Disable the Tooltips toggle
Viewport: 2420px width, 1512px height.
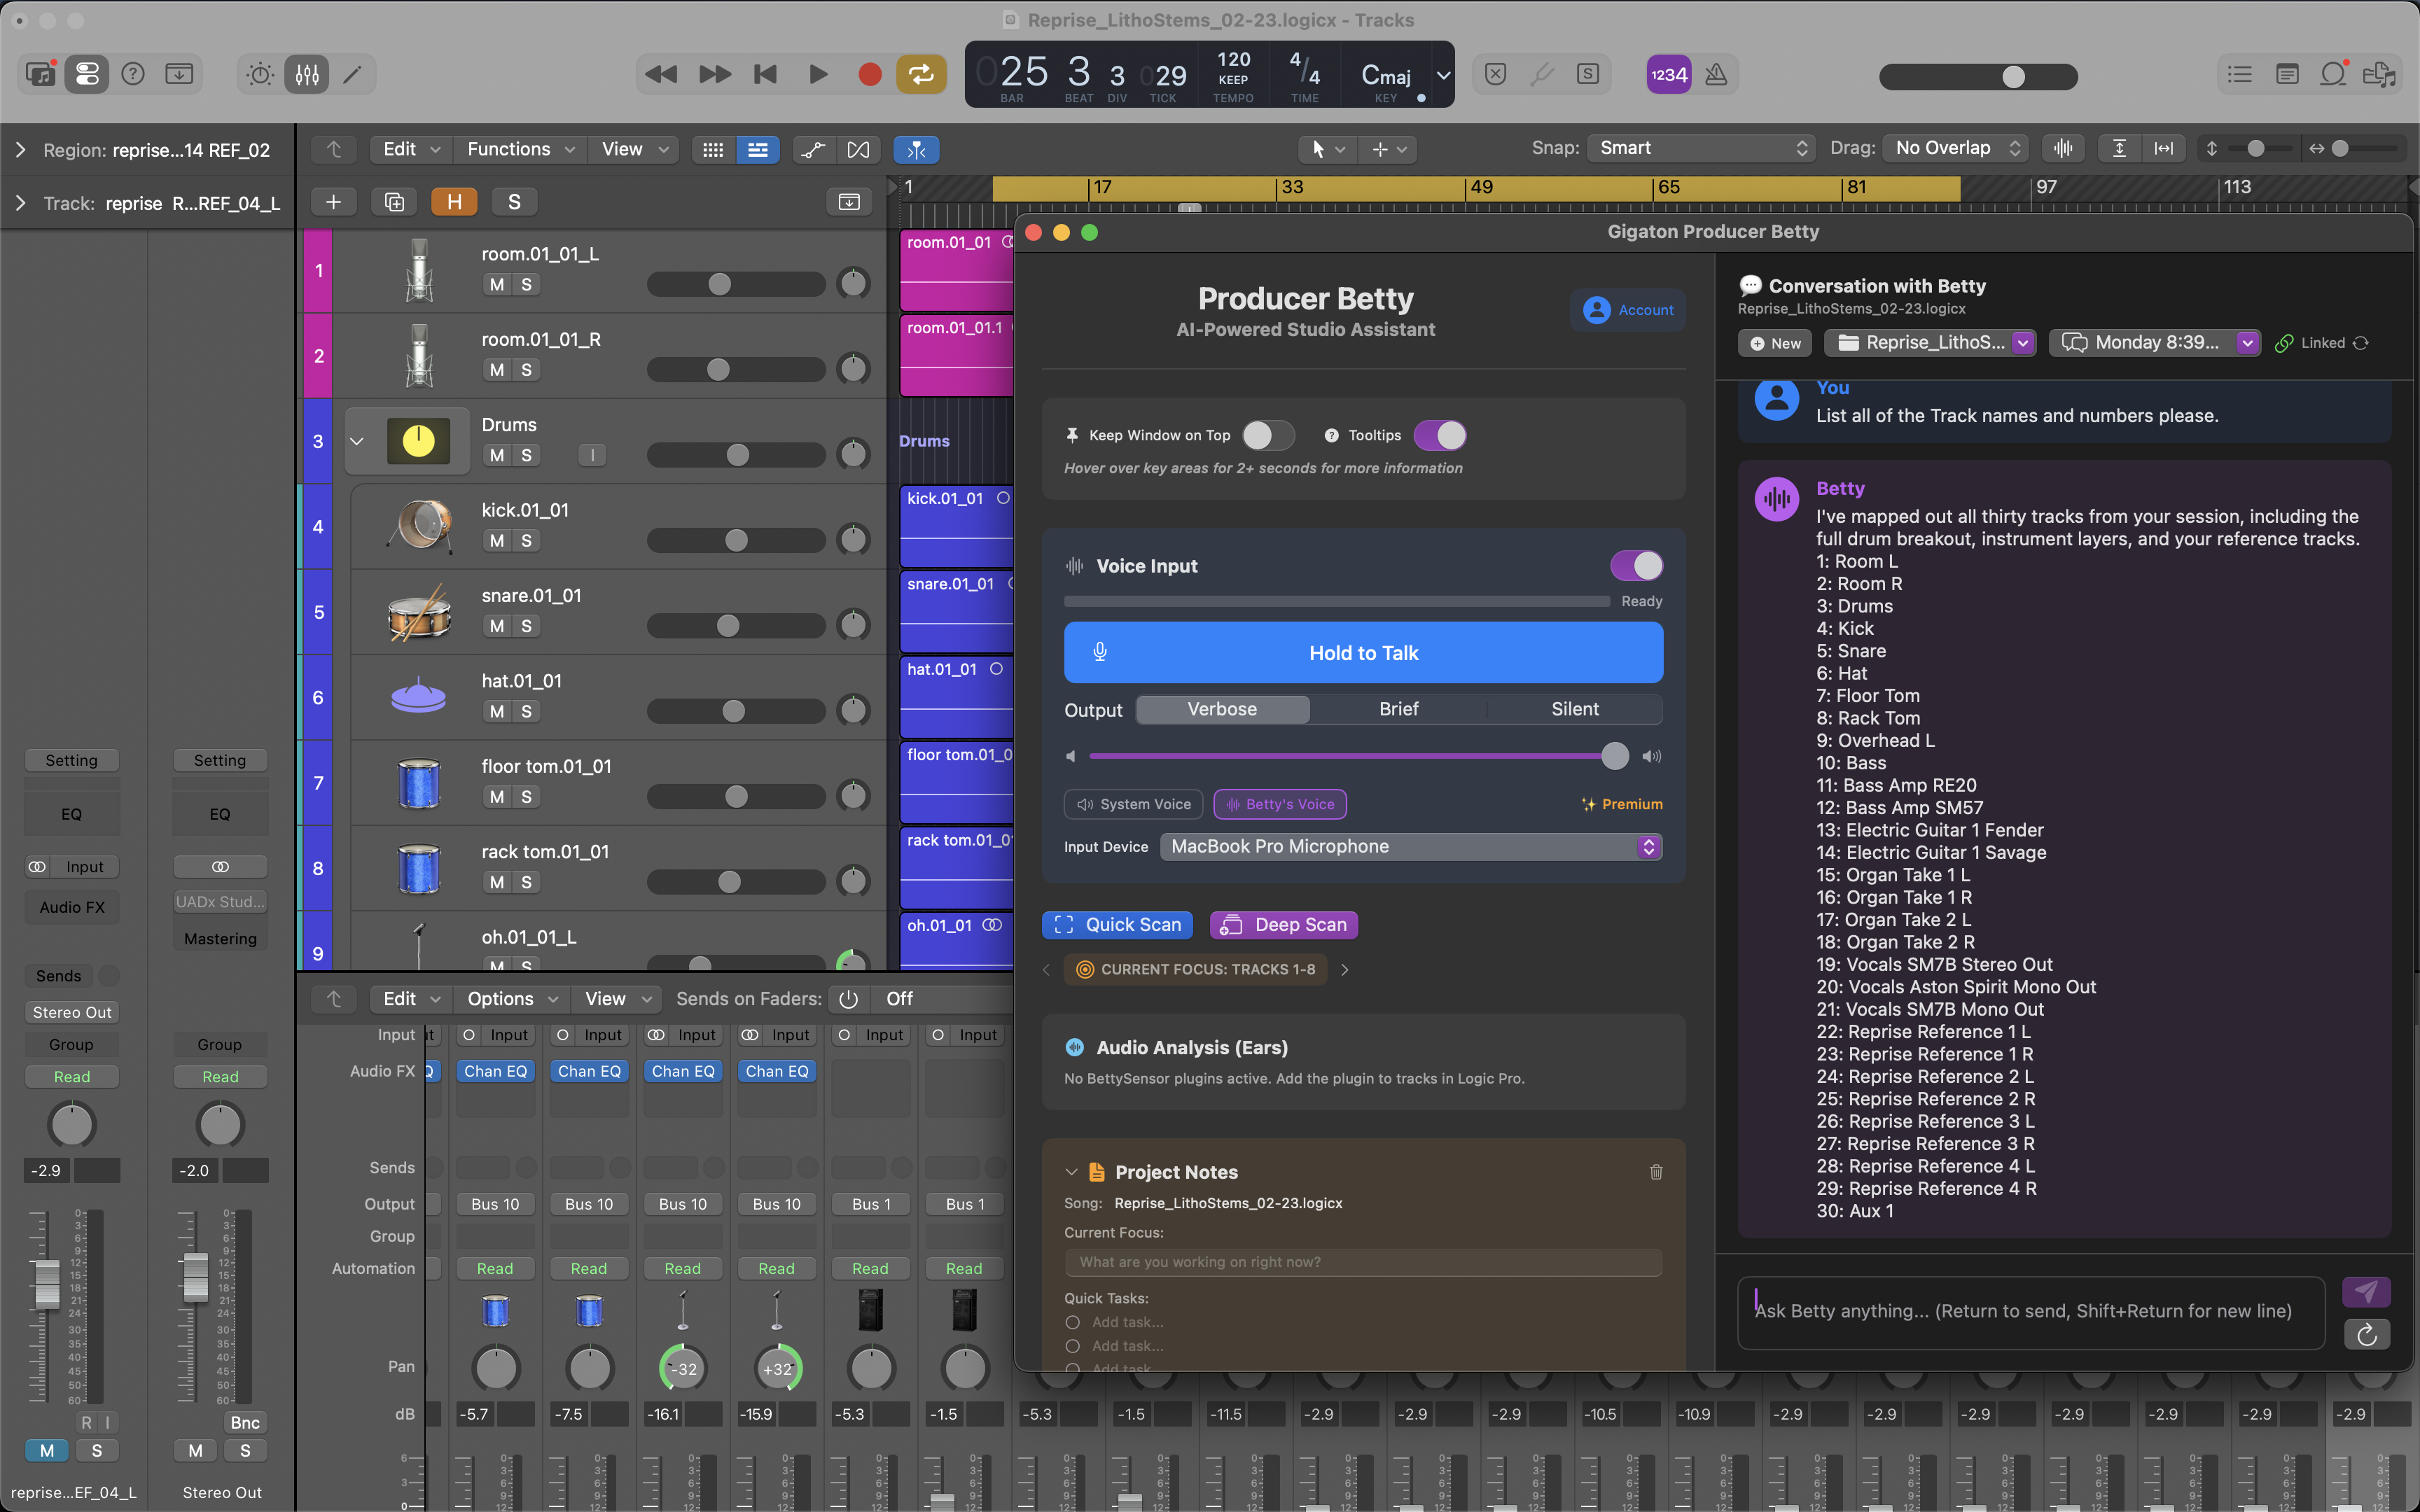pos(1438,435)
